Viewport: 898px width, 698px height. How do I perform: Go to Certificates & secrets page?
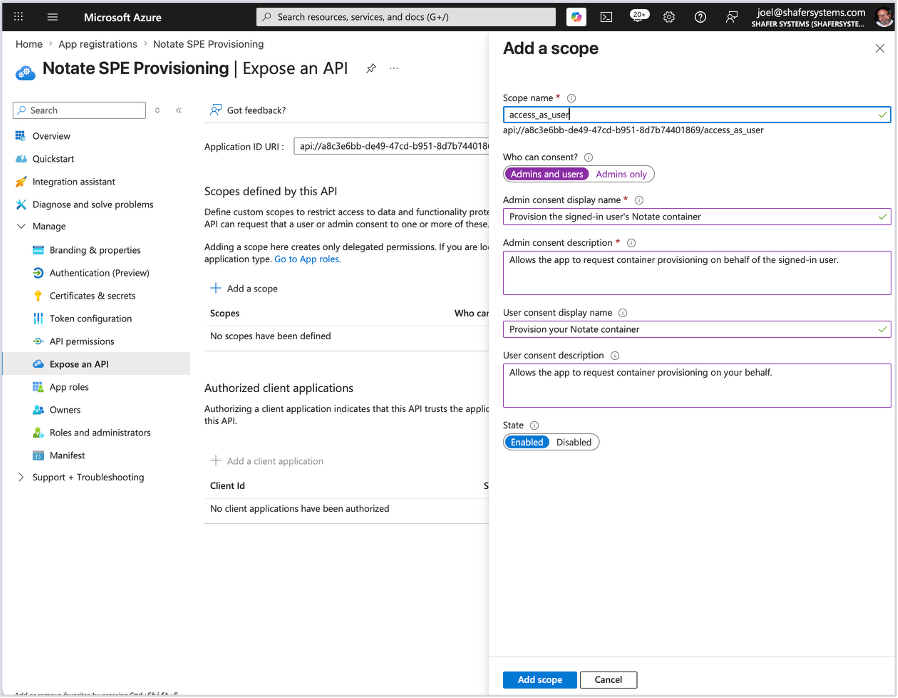pyautogui.click(x=92, y=296)
